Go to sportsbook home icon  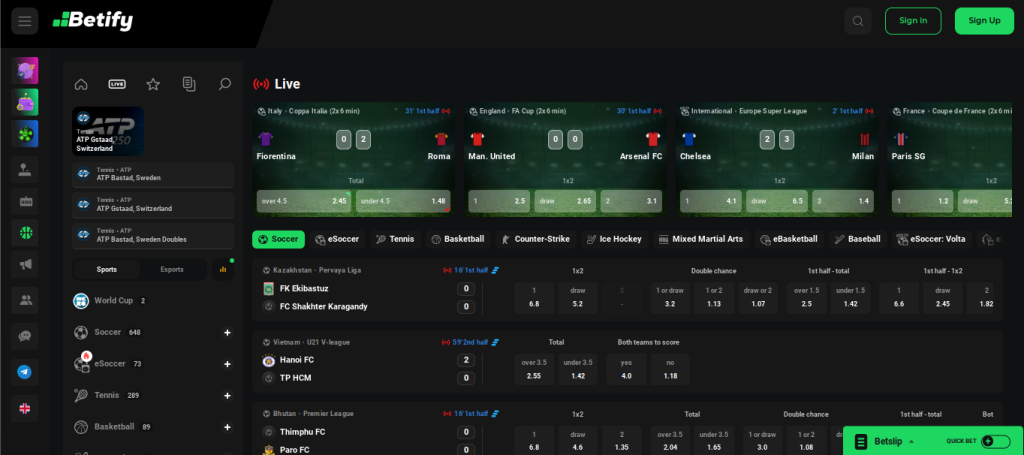[81, 84]
